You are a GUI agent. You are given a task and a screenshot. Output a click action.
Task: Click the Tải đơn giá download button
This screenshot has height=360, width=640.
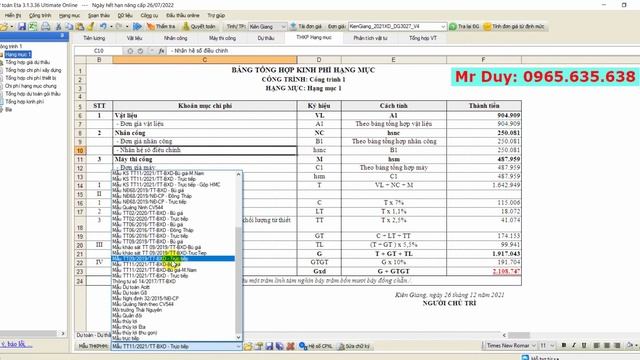306,27
